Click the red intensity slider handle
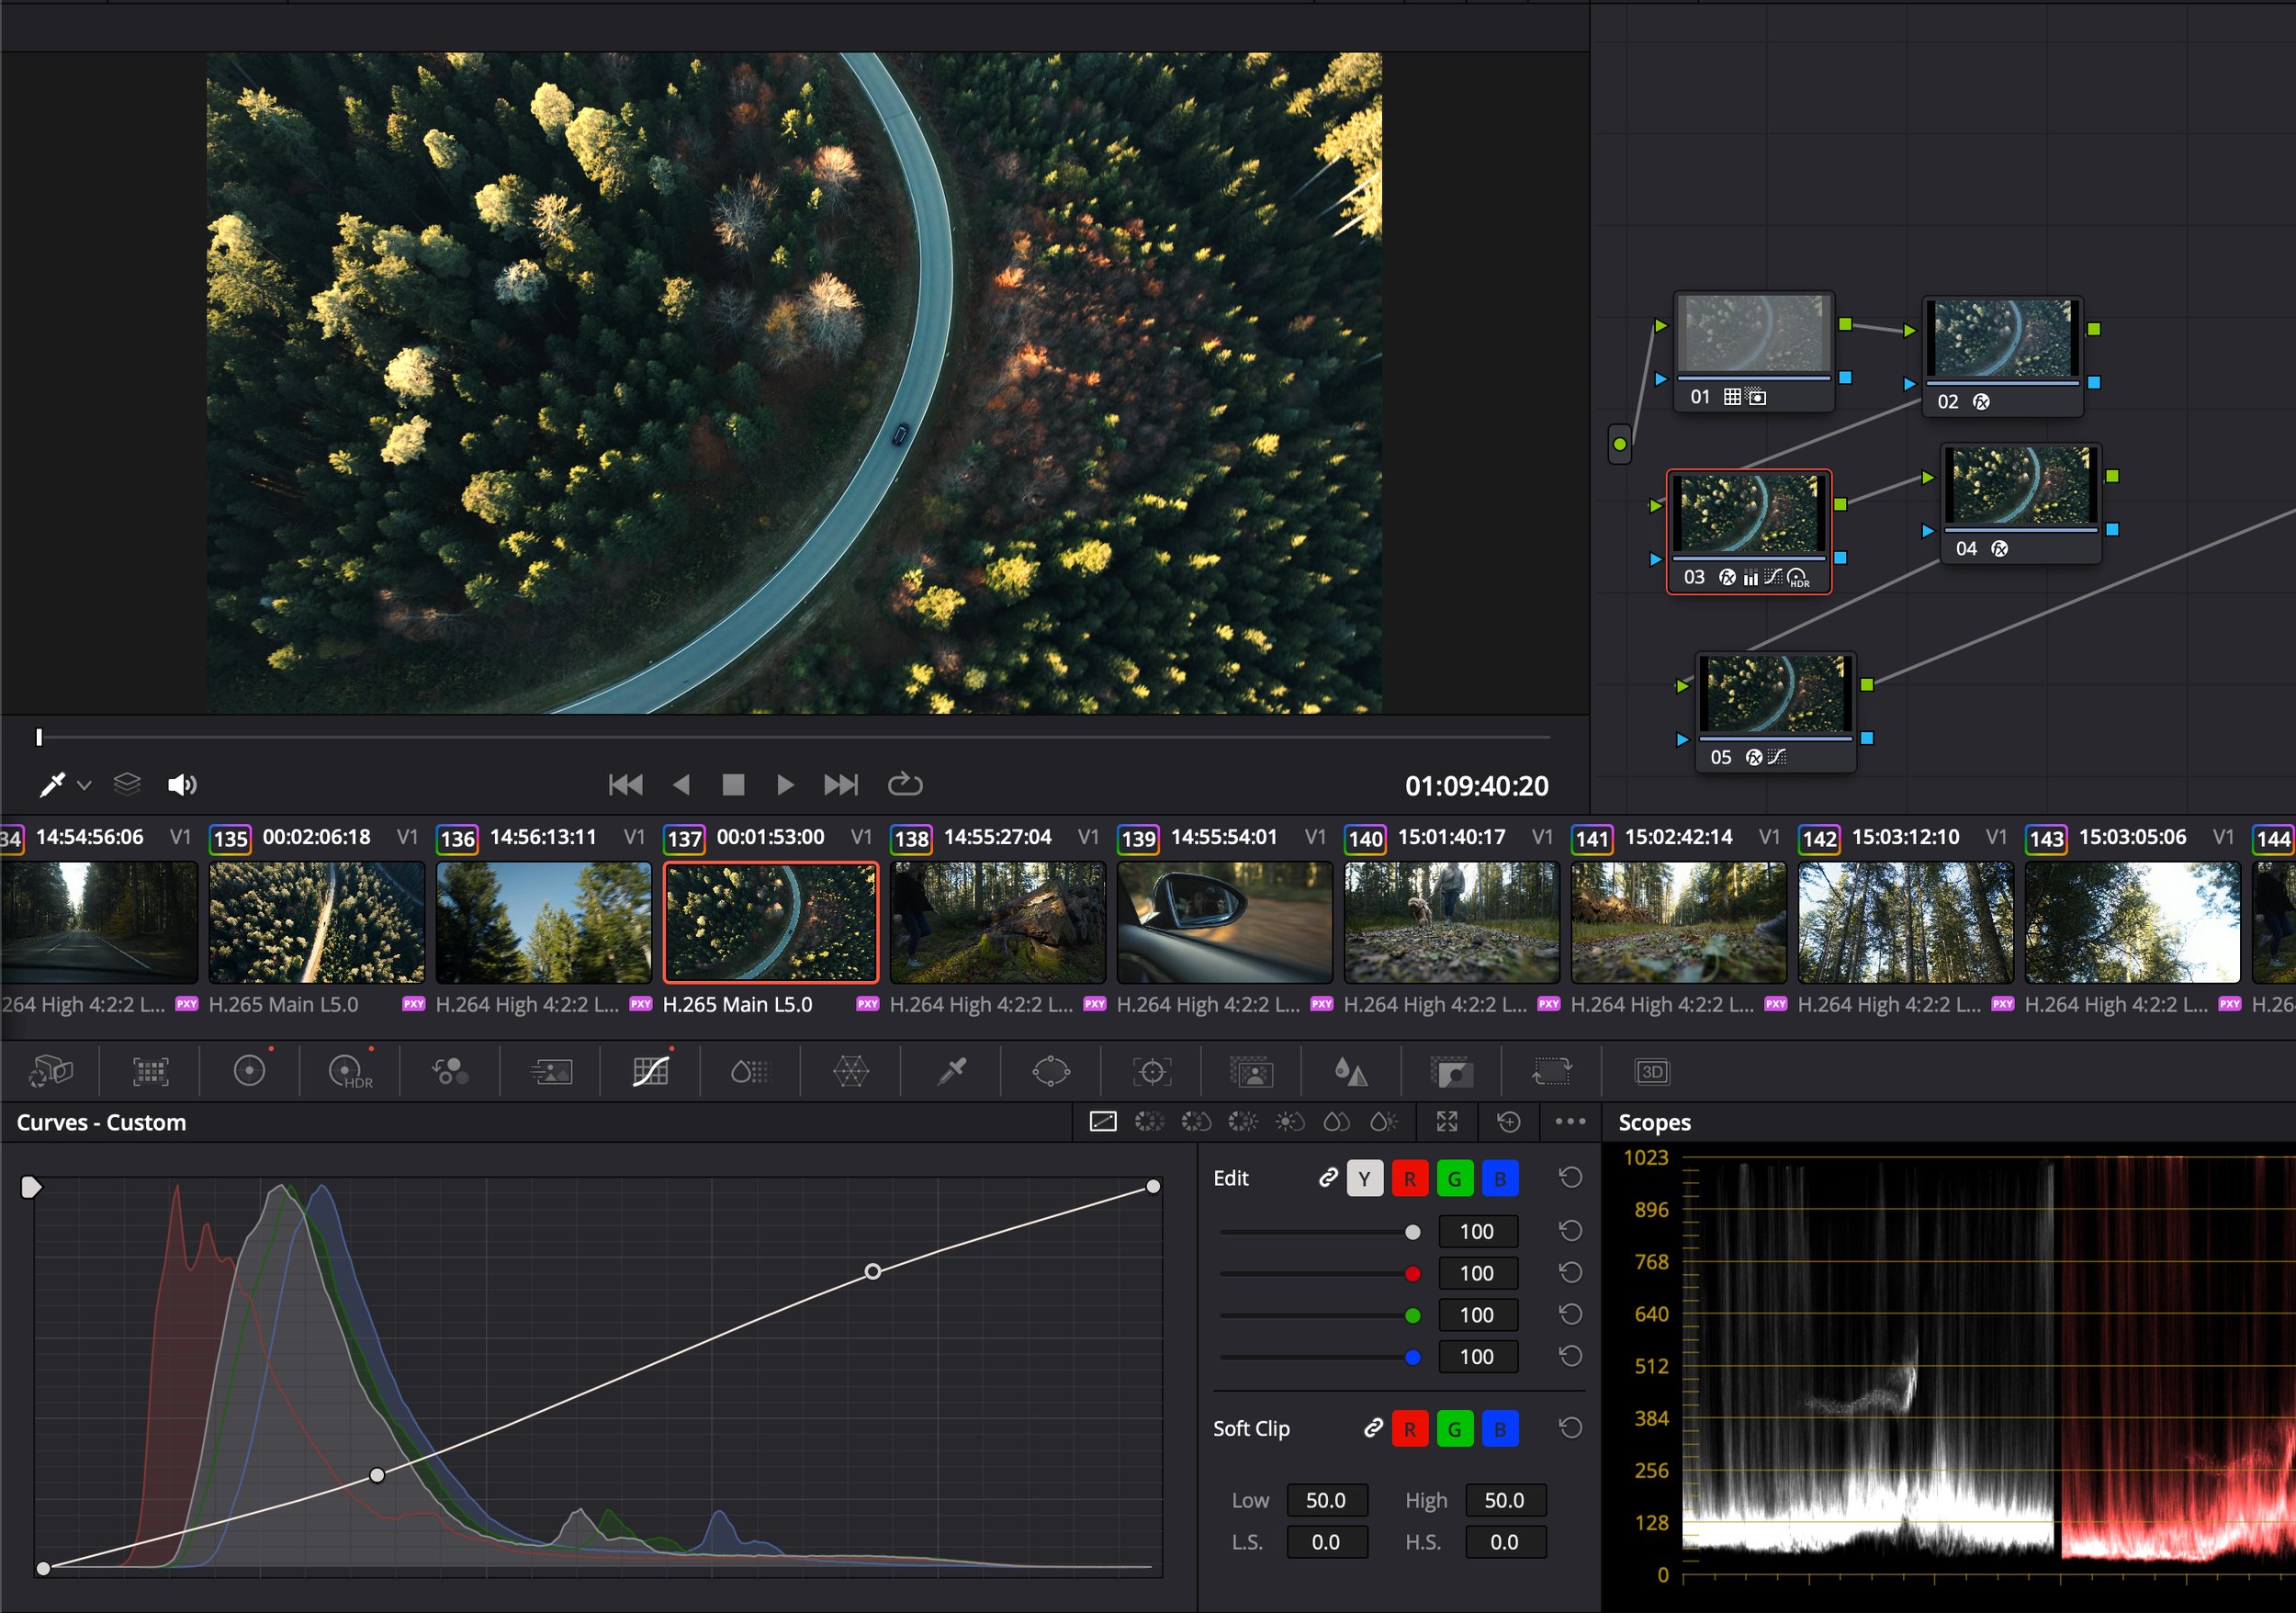 tap(1412, 1274)
